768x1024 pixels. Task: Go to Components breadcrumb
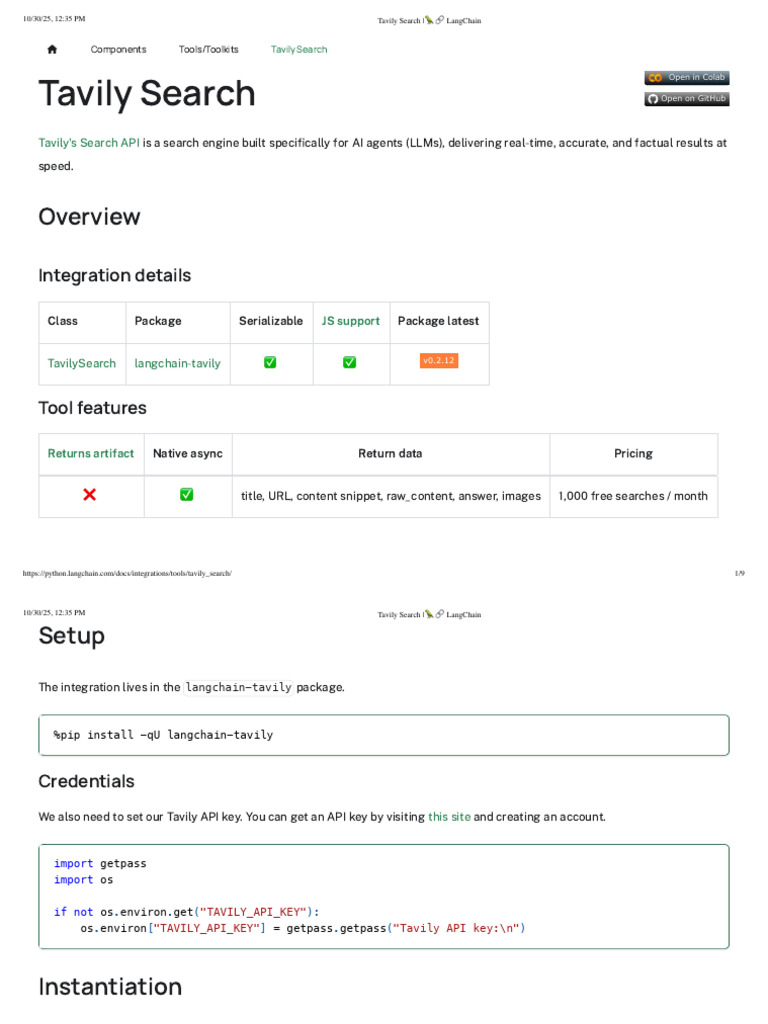[x=118, y=50]
